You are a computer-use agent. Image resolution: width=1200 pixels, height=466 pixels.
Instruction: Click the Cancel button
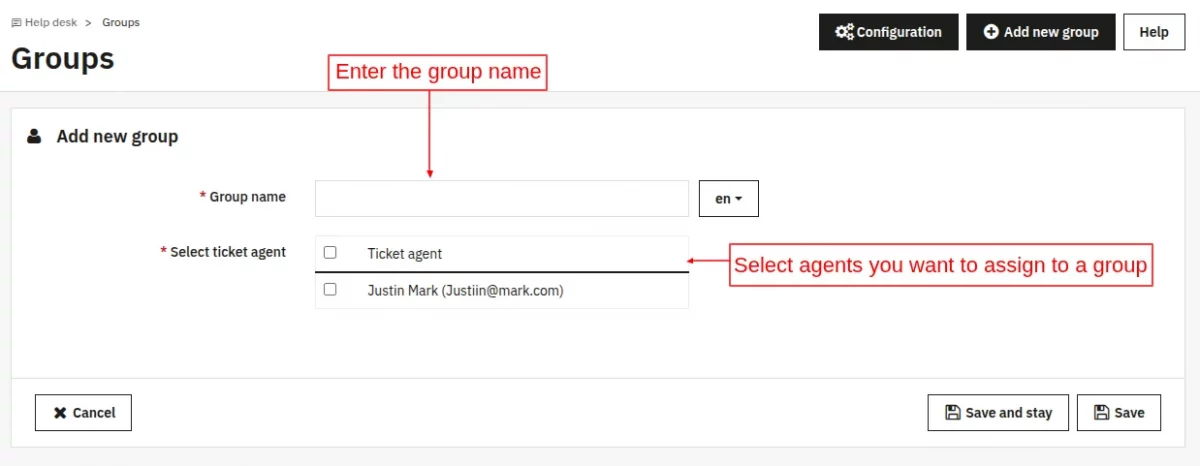[x=83, y=412]
